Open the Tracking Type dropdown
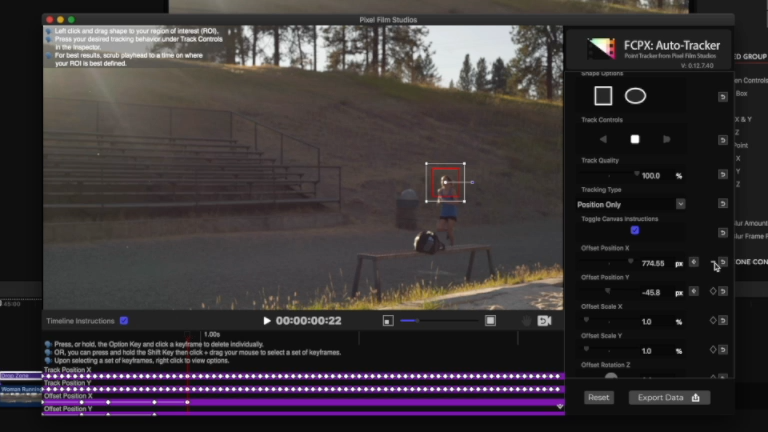 pos(680,204)
